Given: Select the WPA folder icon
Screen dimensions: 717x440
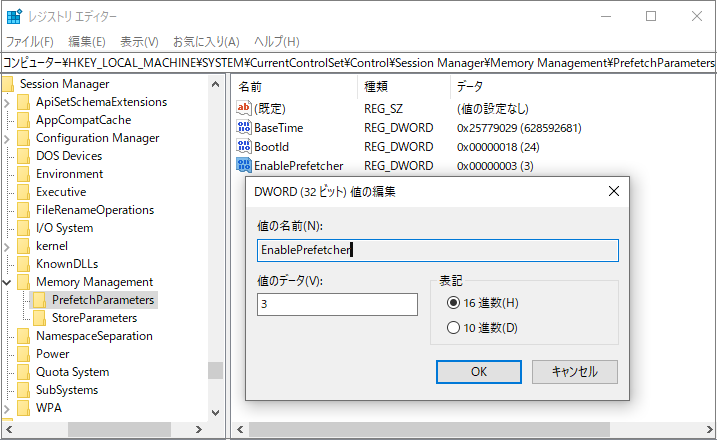Looking at the screenshot, I should 23,408.
